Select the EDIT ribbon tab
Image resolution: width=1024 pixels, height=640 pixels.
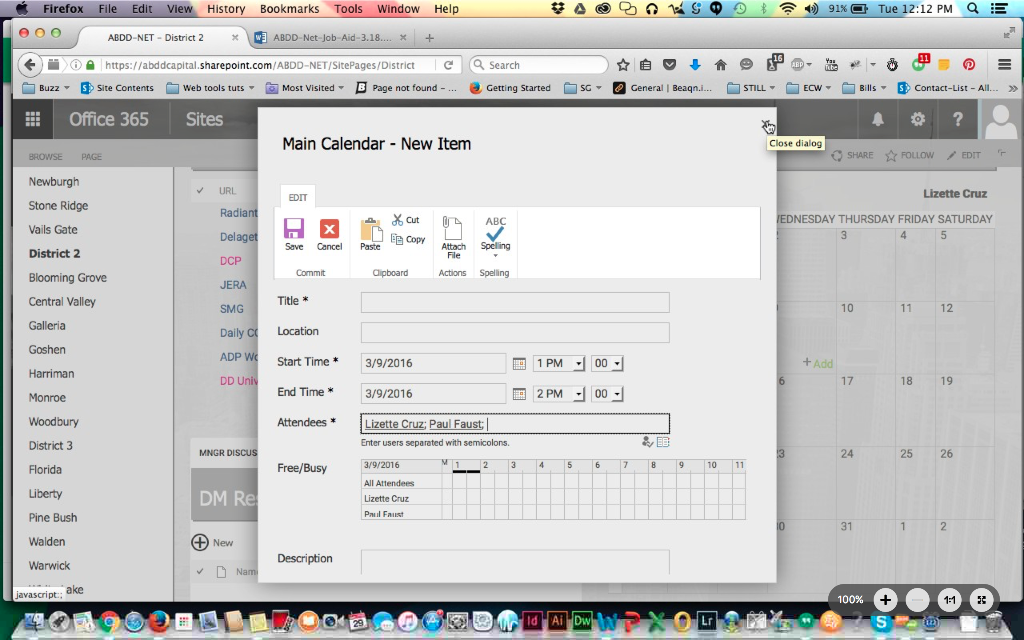click(x=298, y=197)
